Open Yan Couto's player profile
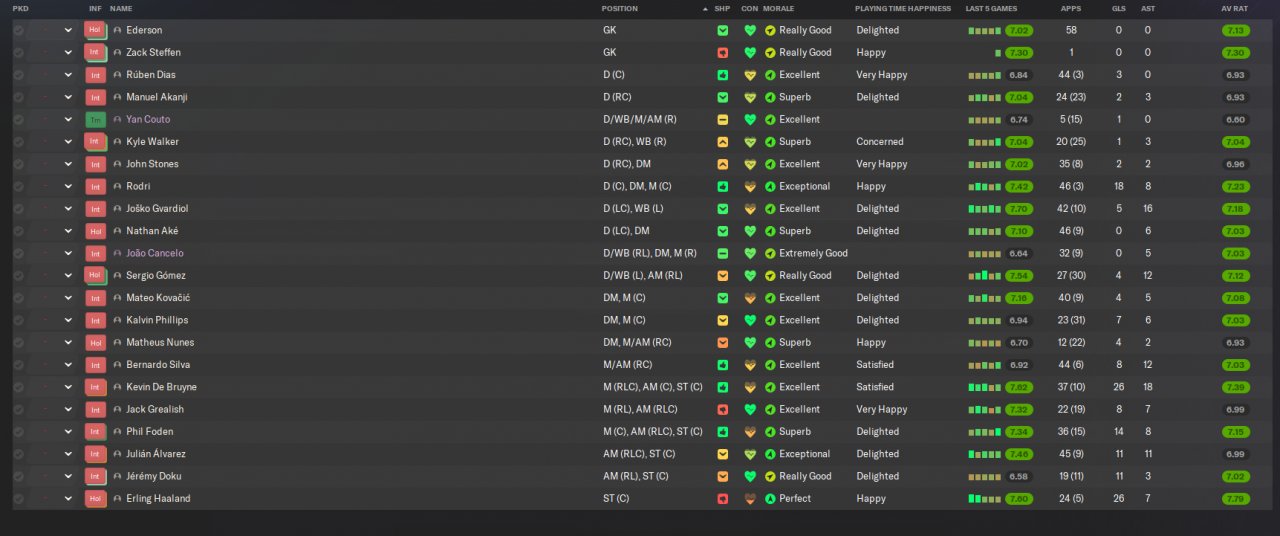 tap(148, 119)
